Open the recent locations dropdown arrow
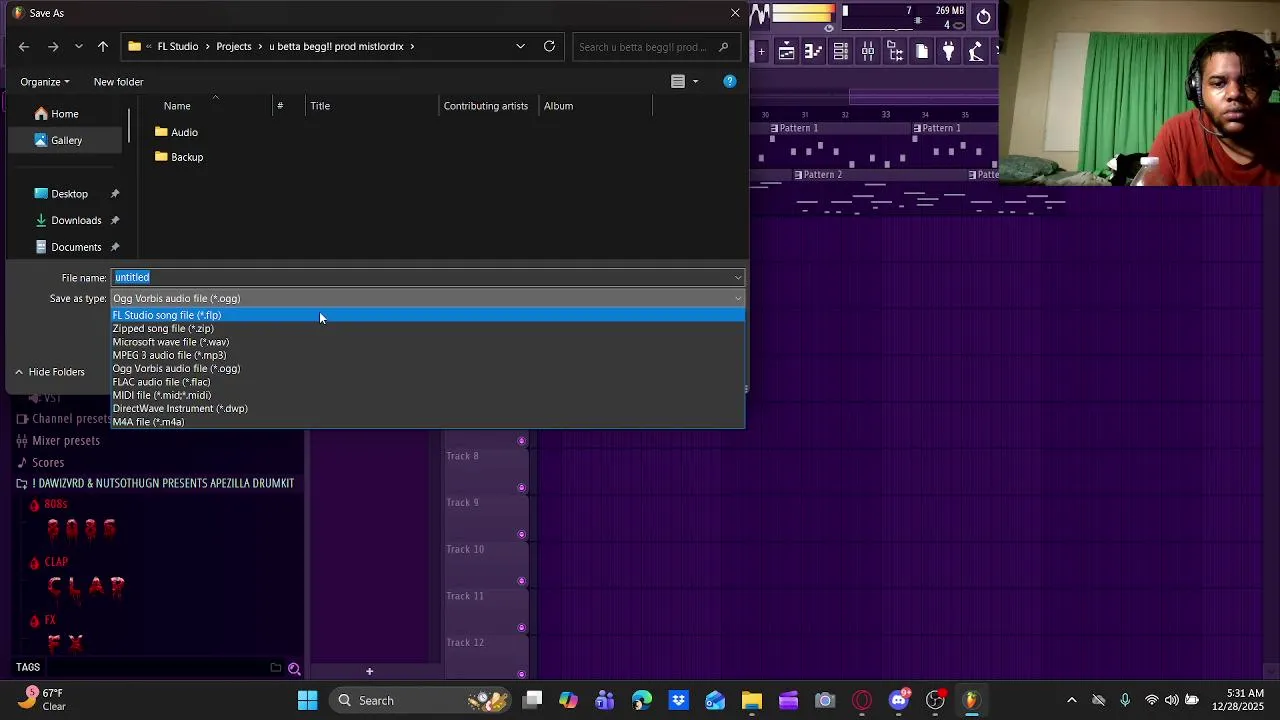The width and height of the screenshot is (1280, 720). click(78, 46)
